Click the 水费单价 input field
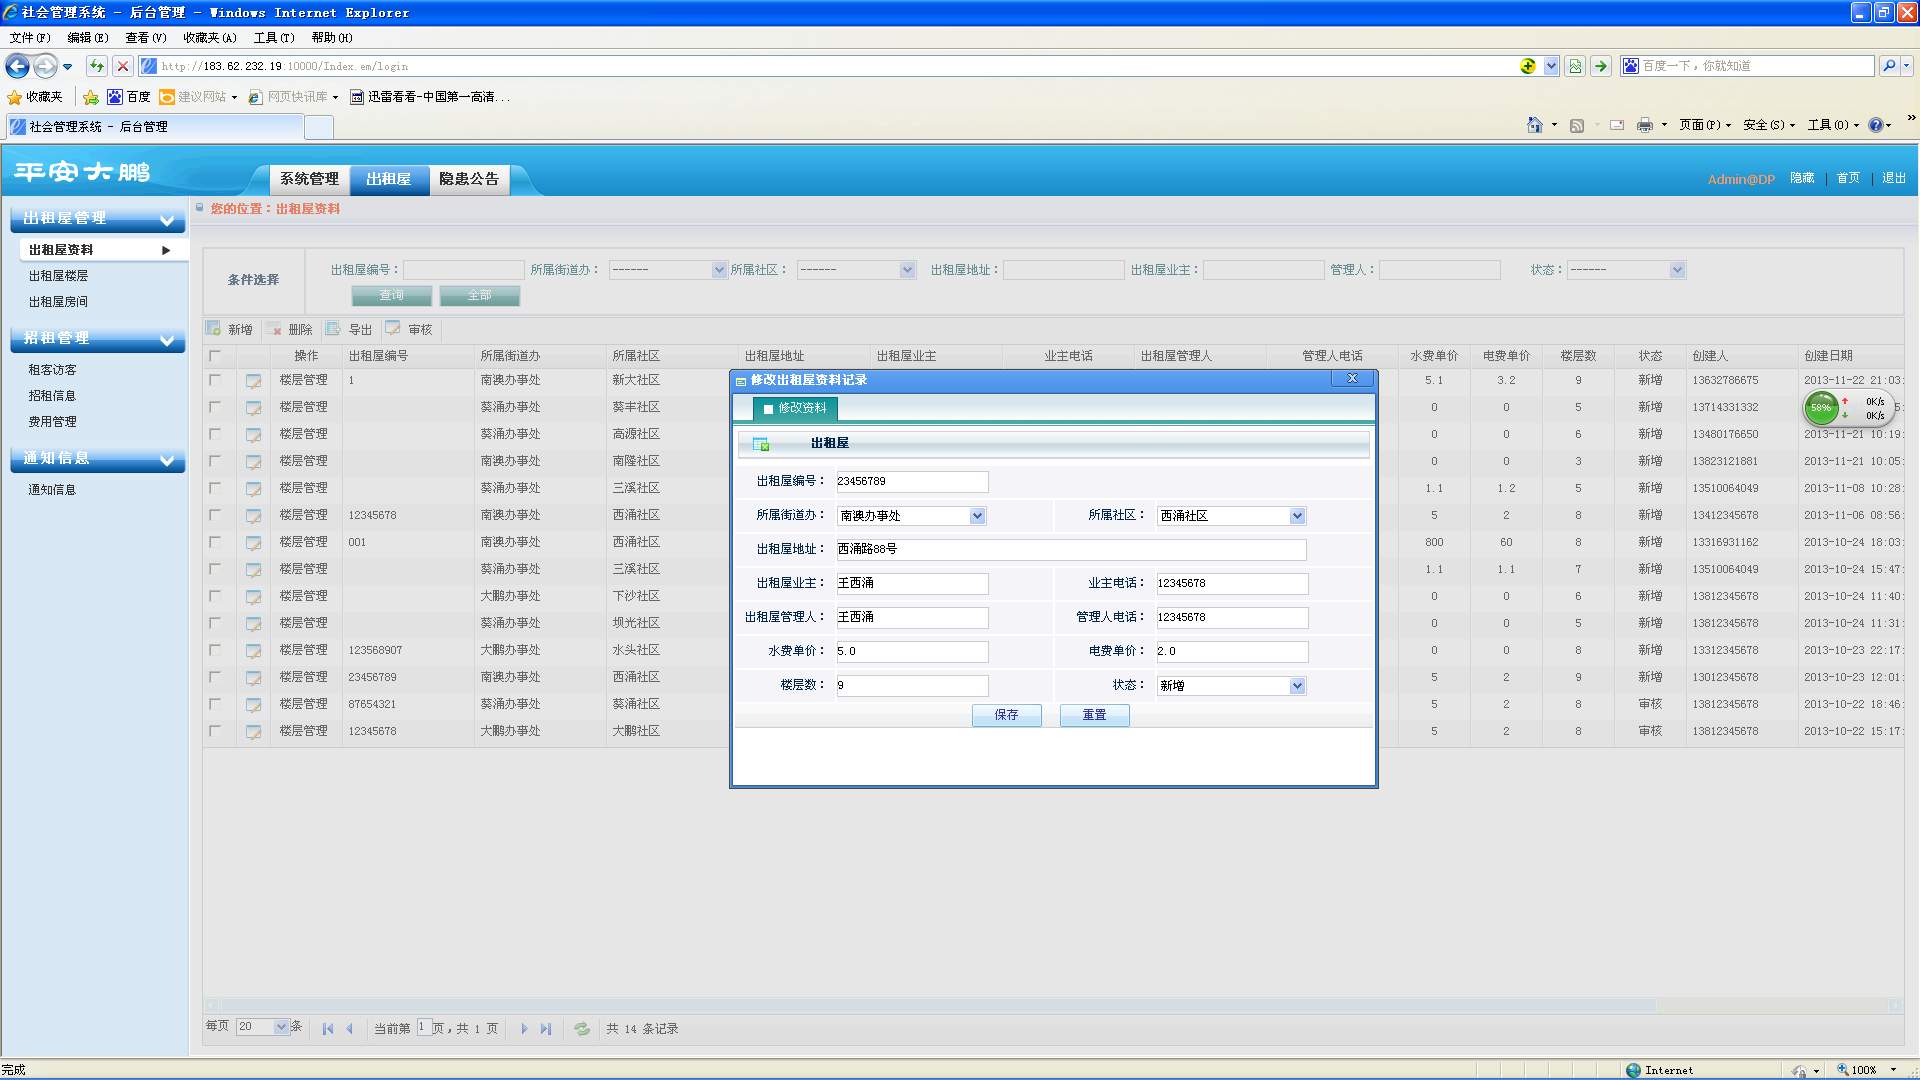 click(912, 652)
